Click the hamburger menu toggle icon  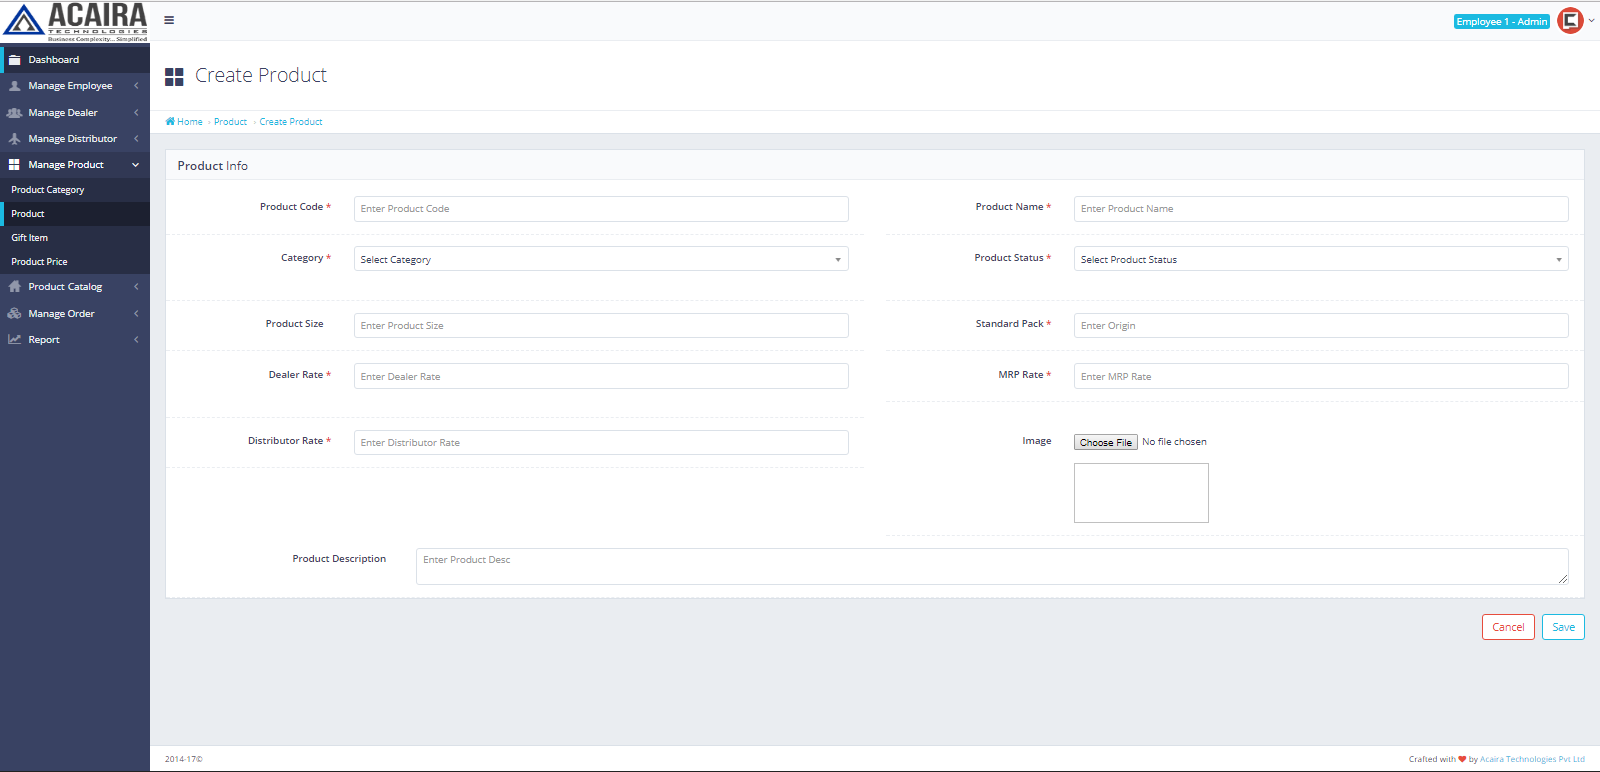point(169,20)
